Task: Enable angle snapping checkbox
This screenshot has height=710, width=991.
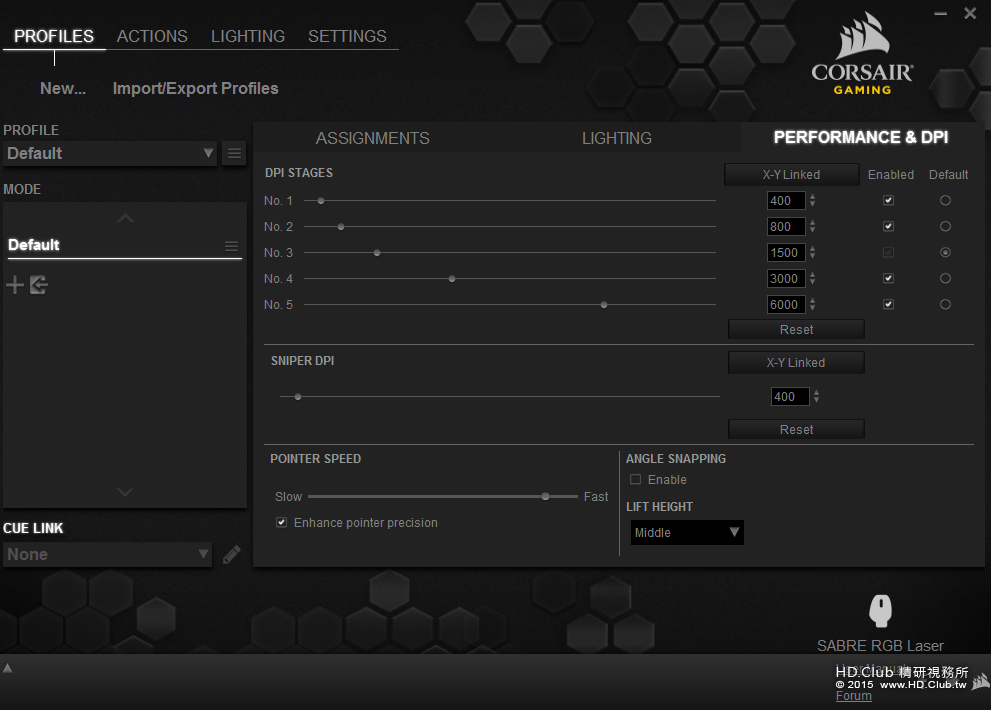Action: [635, 479]
